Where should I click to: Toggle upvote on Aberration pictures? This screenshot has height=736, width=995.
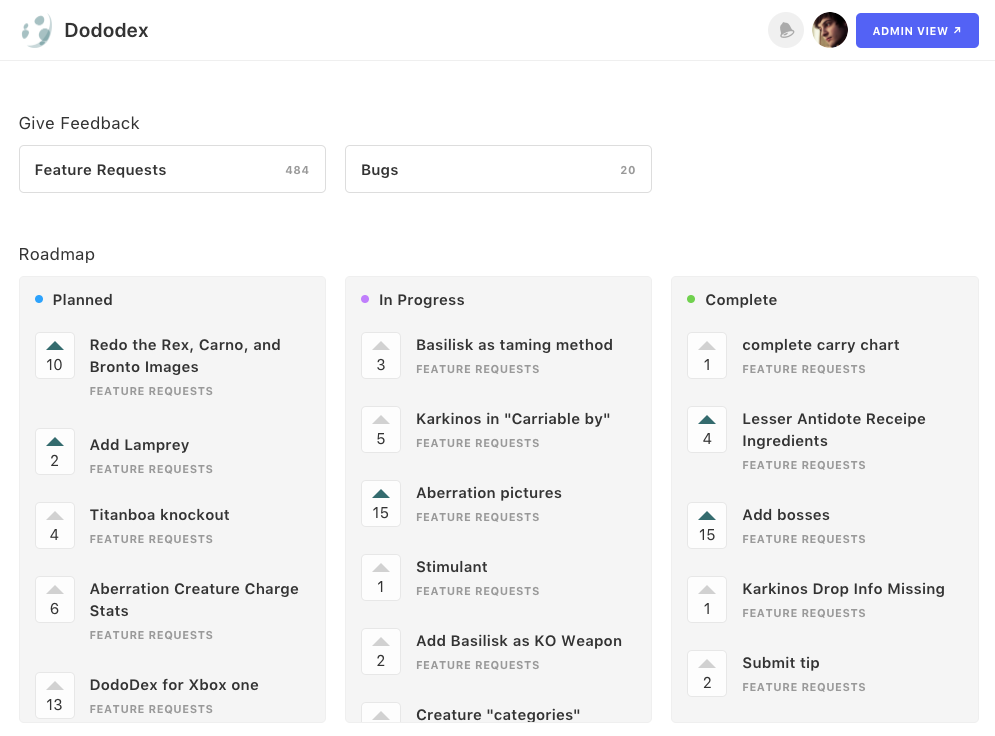pyautogui.click(x=381, y=504)
